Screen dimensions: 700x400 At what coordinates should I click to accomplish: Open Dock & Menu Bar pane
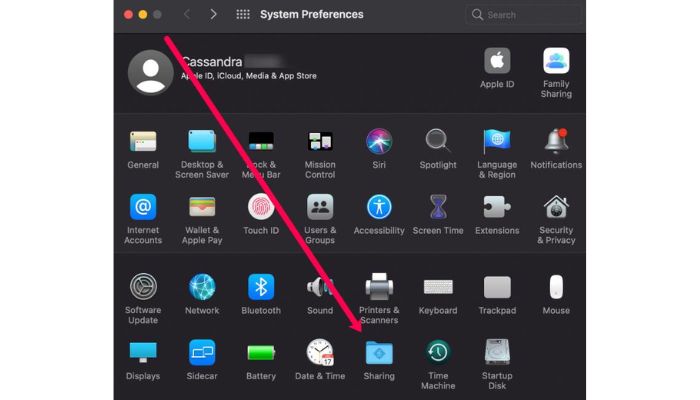tap(261, 142)
